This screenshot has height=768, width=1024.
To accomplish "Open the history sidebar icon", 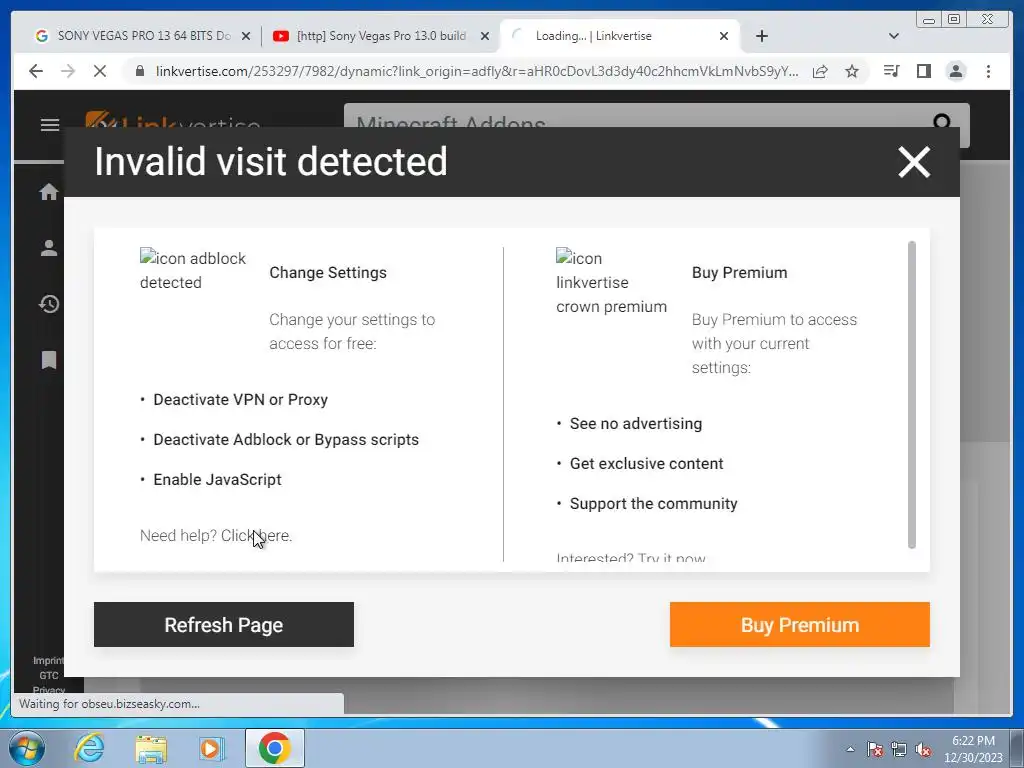I will coord(49,304).
